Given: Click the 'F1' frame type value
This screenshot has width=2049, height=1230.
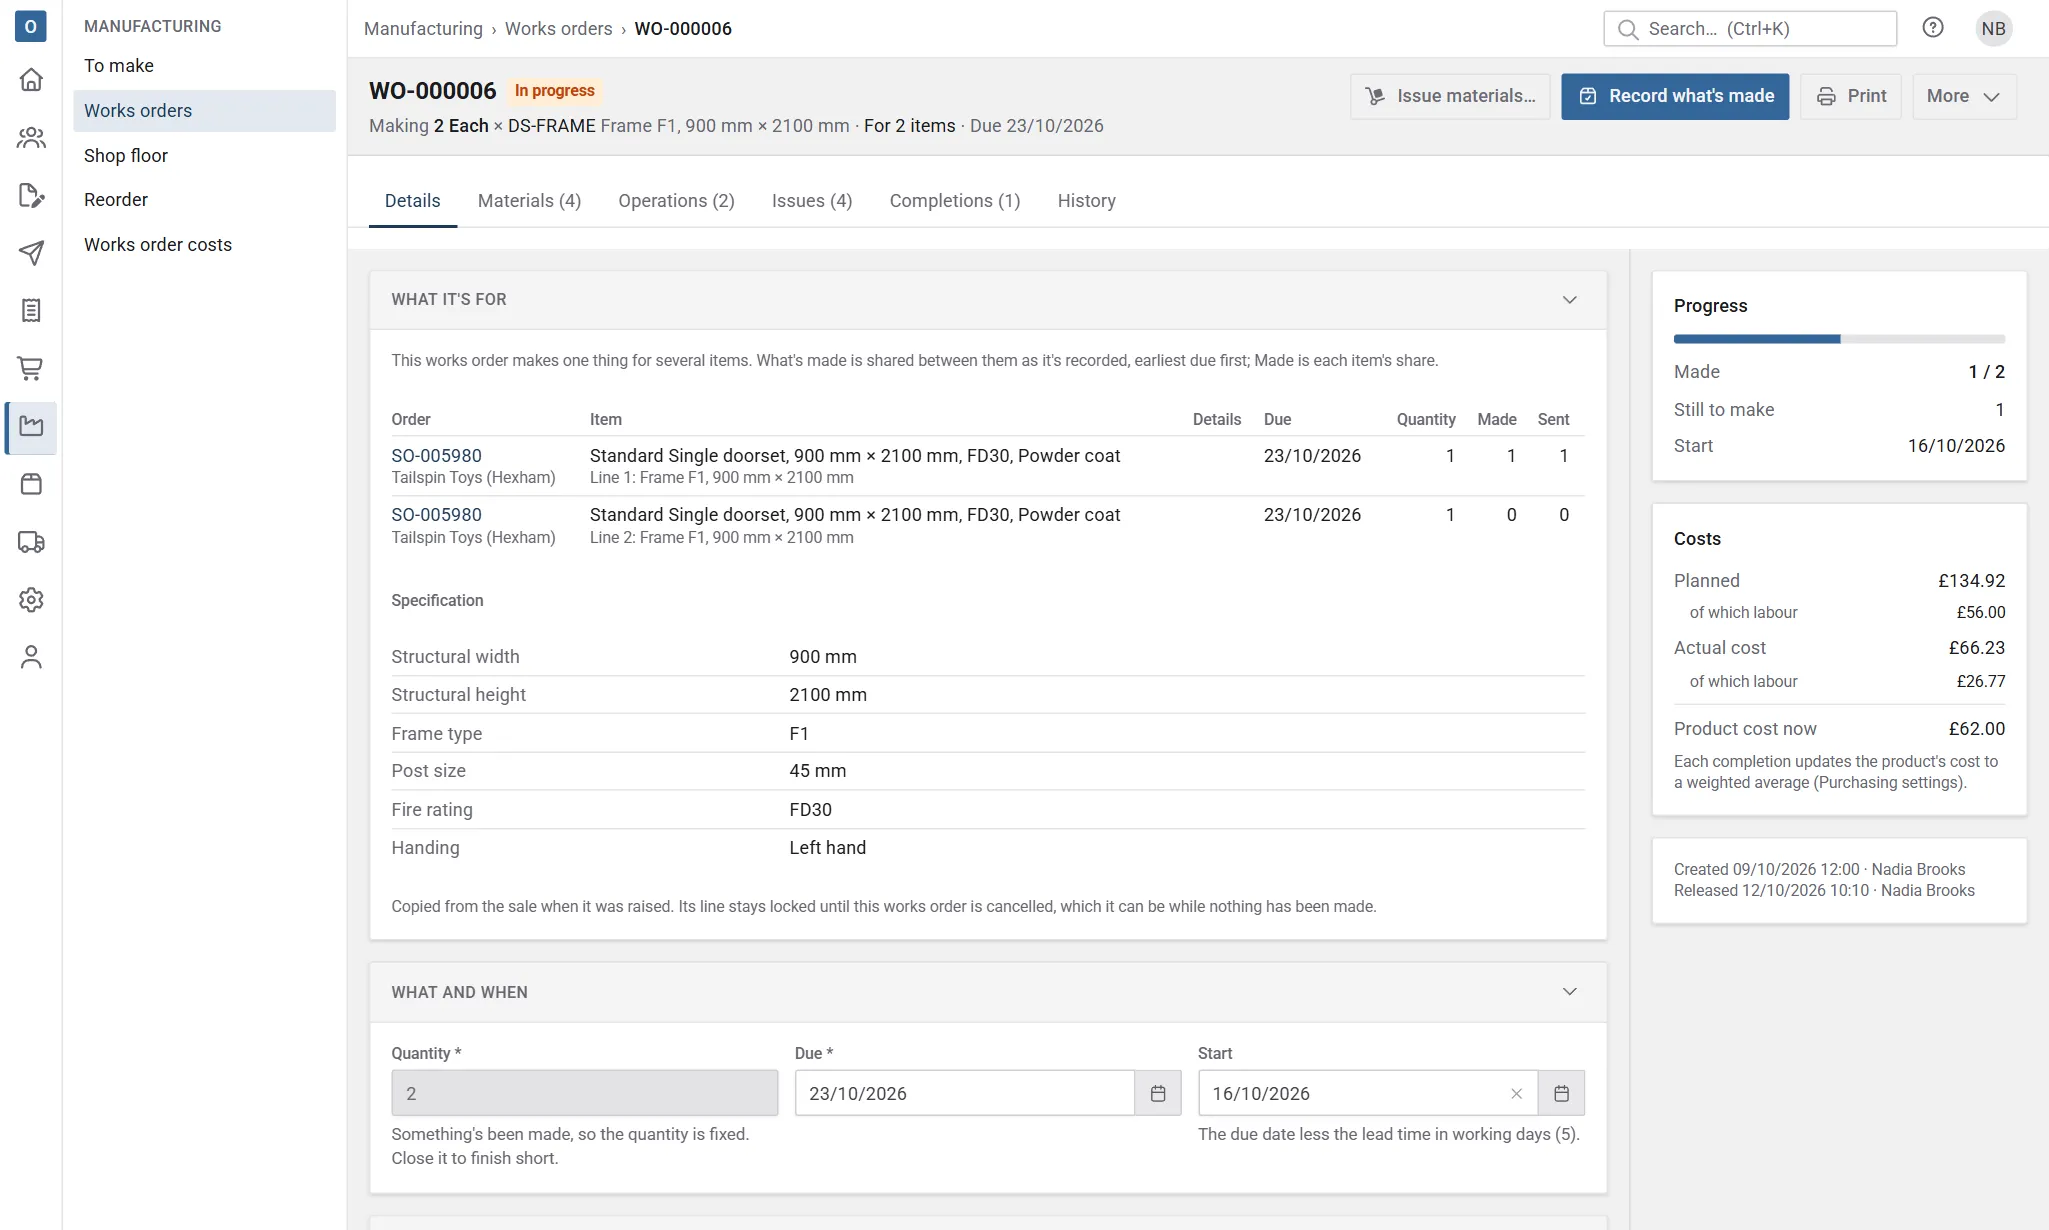Looking at the screenshot, I should 798,734.
